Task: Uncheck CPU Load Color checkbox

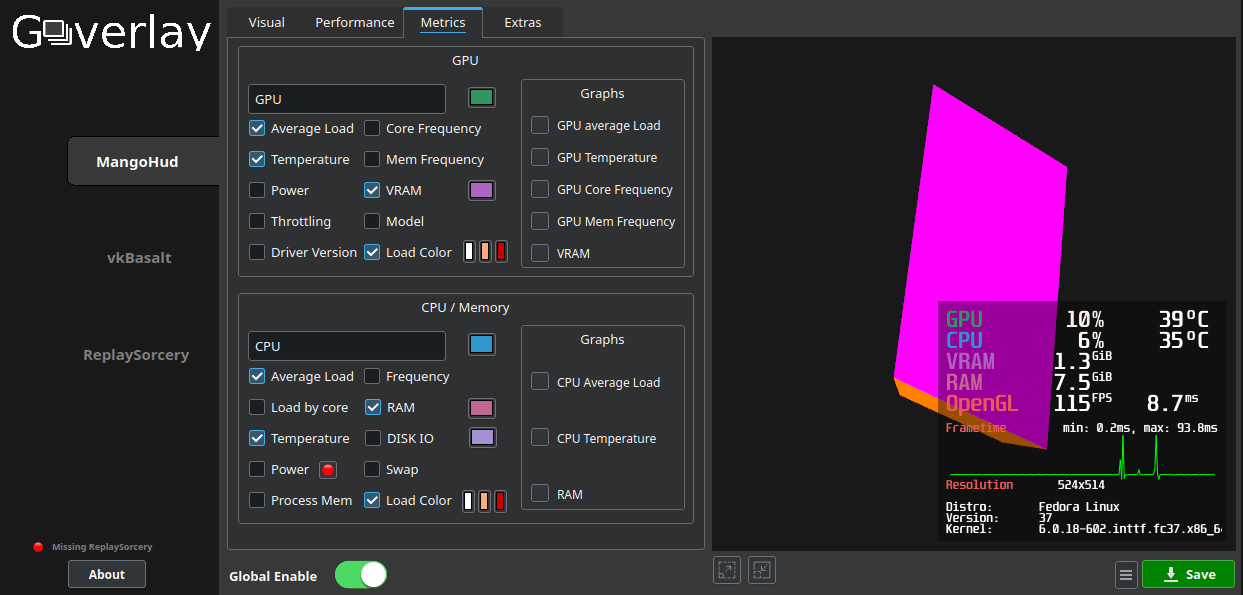Action: 372,500
